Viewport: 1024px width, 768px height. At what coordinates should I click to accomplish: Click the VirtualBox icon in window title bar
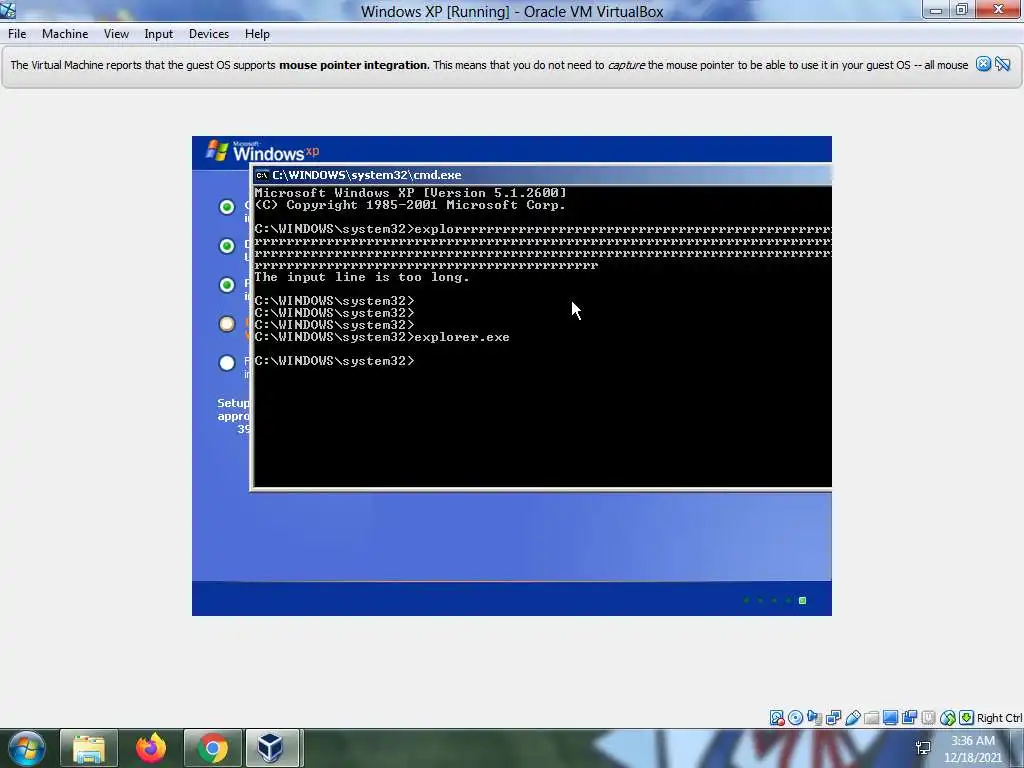8,10
